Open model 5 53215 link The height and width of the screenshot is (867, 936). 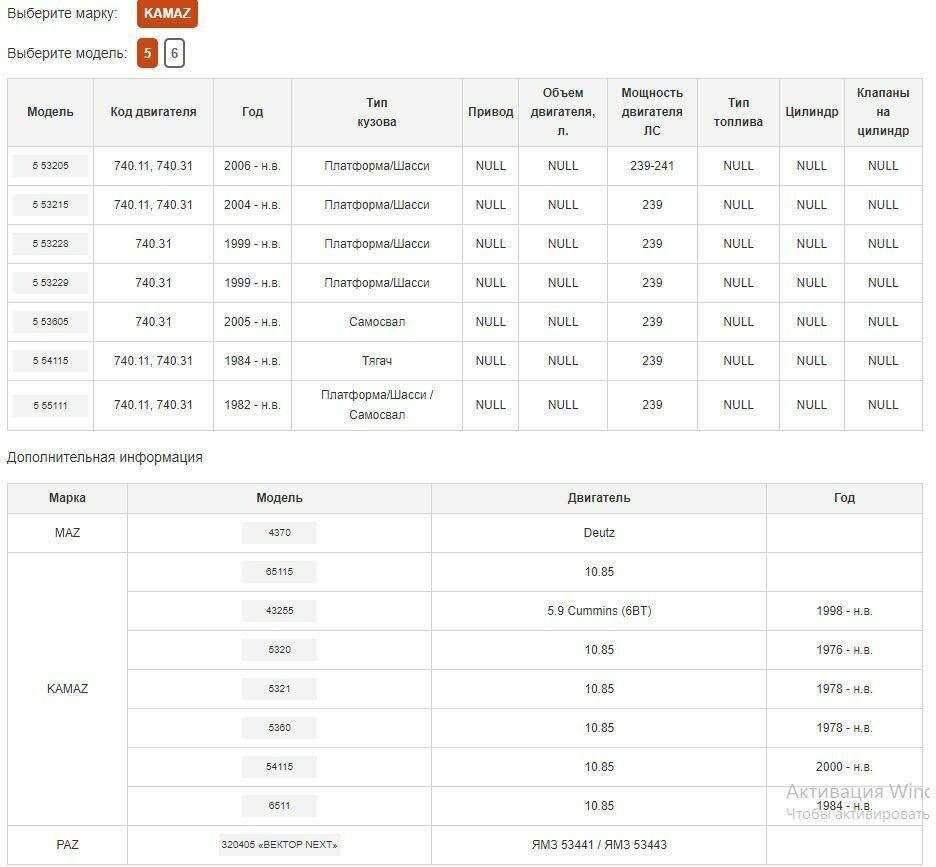50,205
